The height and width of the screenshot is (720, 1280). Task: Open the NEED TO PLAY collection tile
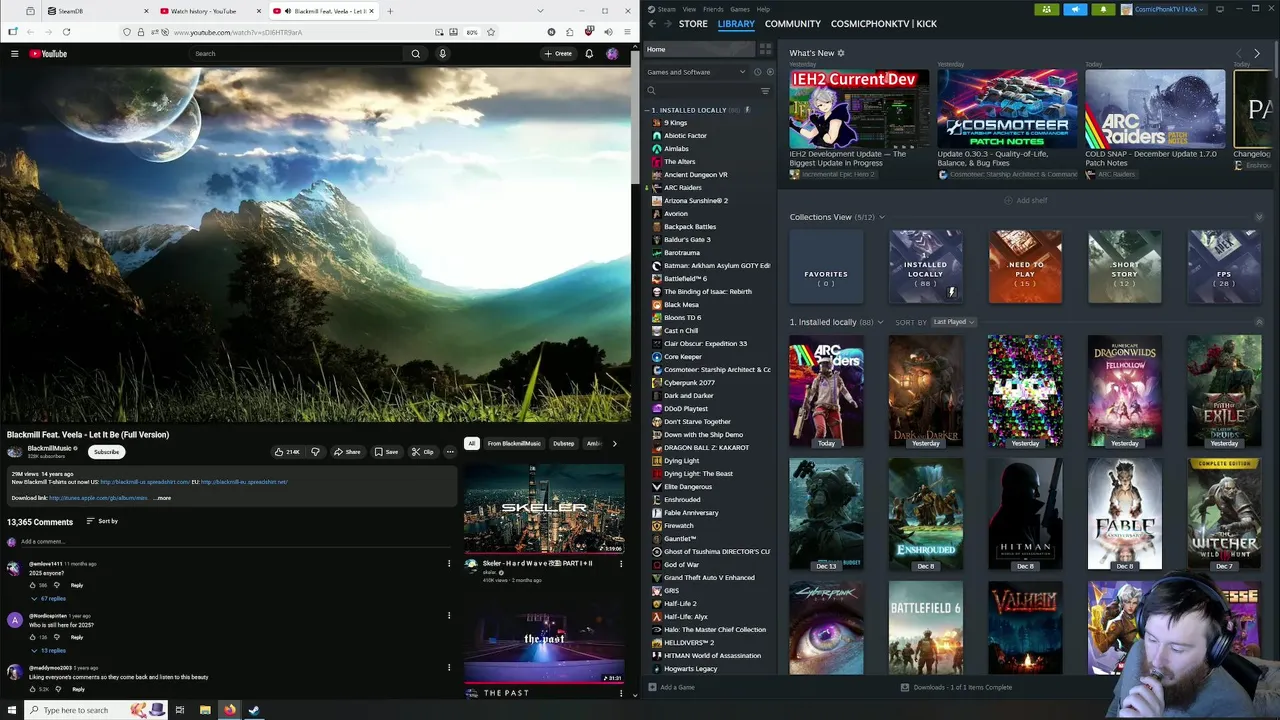pos(1025,267)
